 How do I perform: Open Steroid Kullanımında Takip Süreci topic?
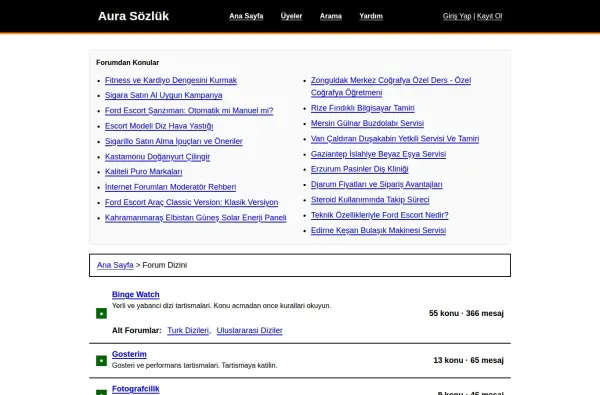[x=370, y=199]
